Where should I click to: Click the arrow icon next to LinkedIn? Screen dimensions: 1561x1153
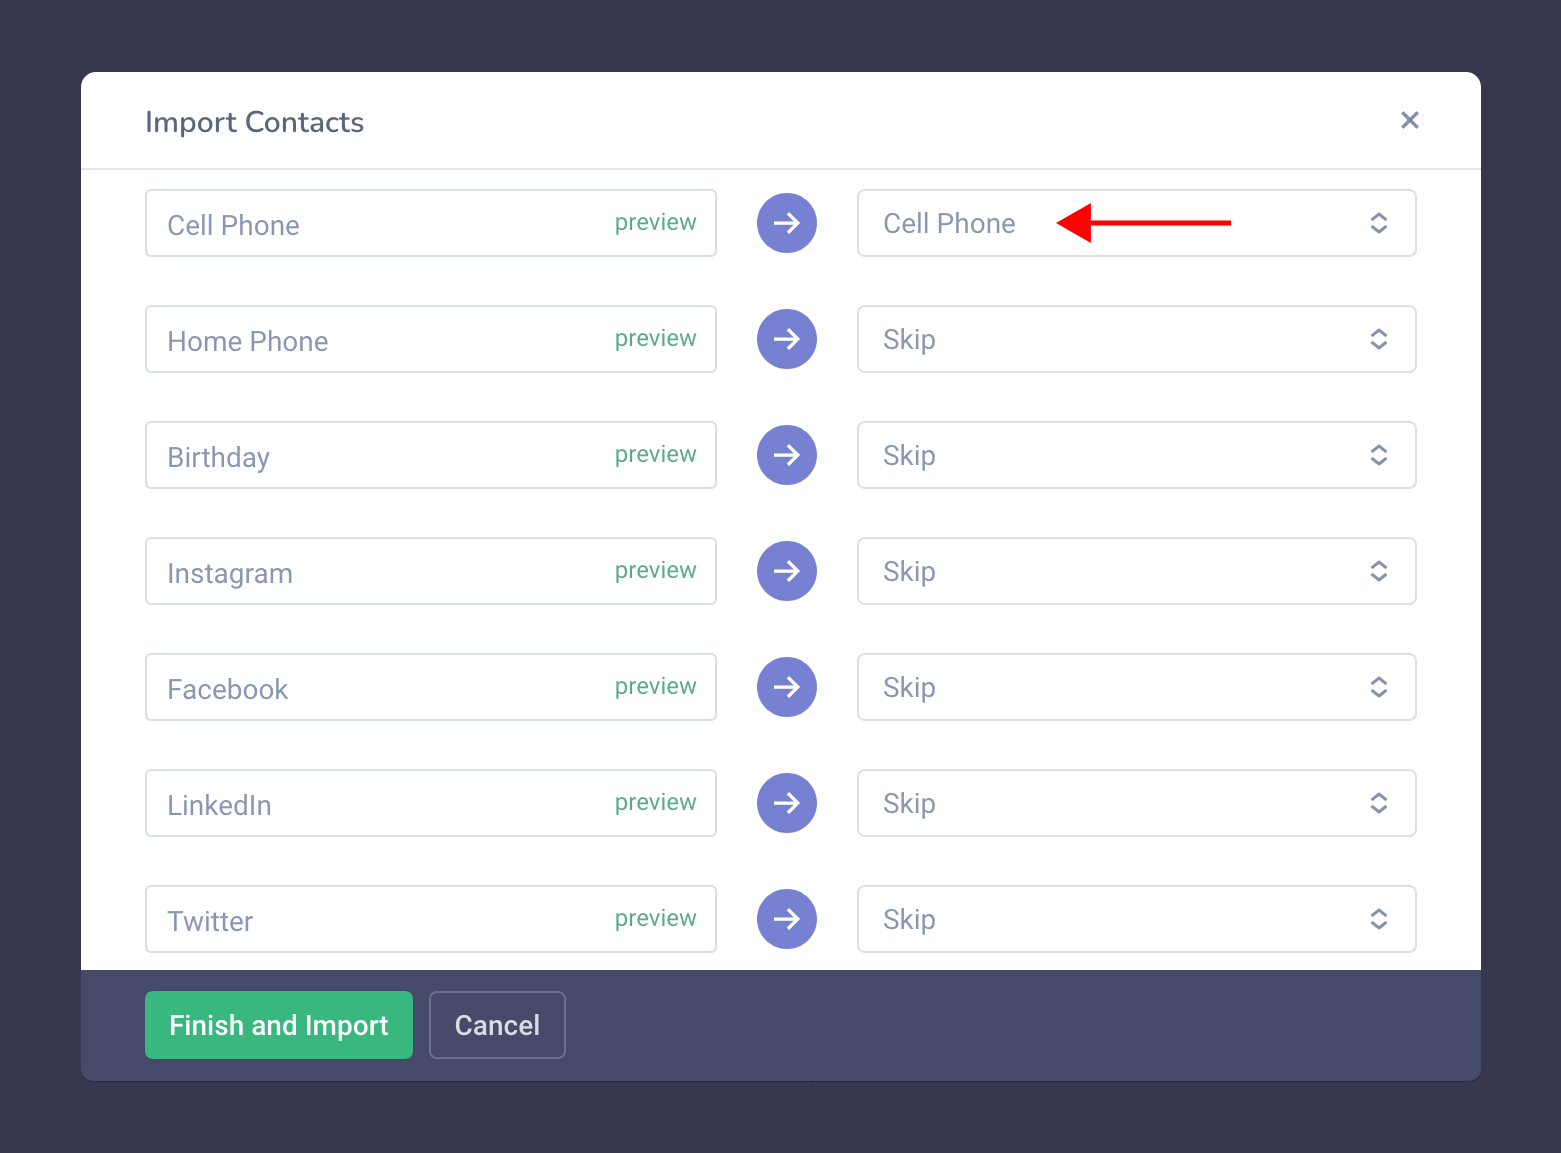pos(787,803)
